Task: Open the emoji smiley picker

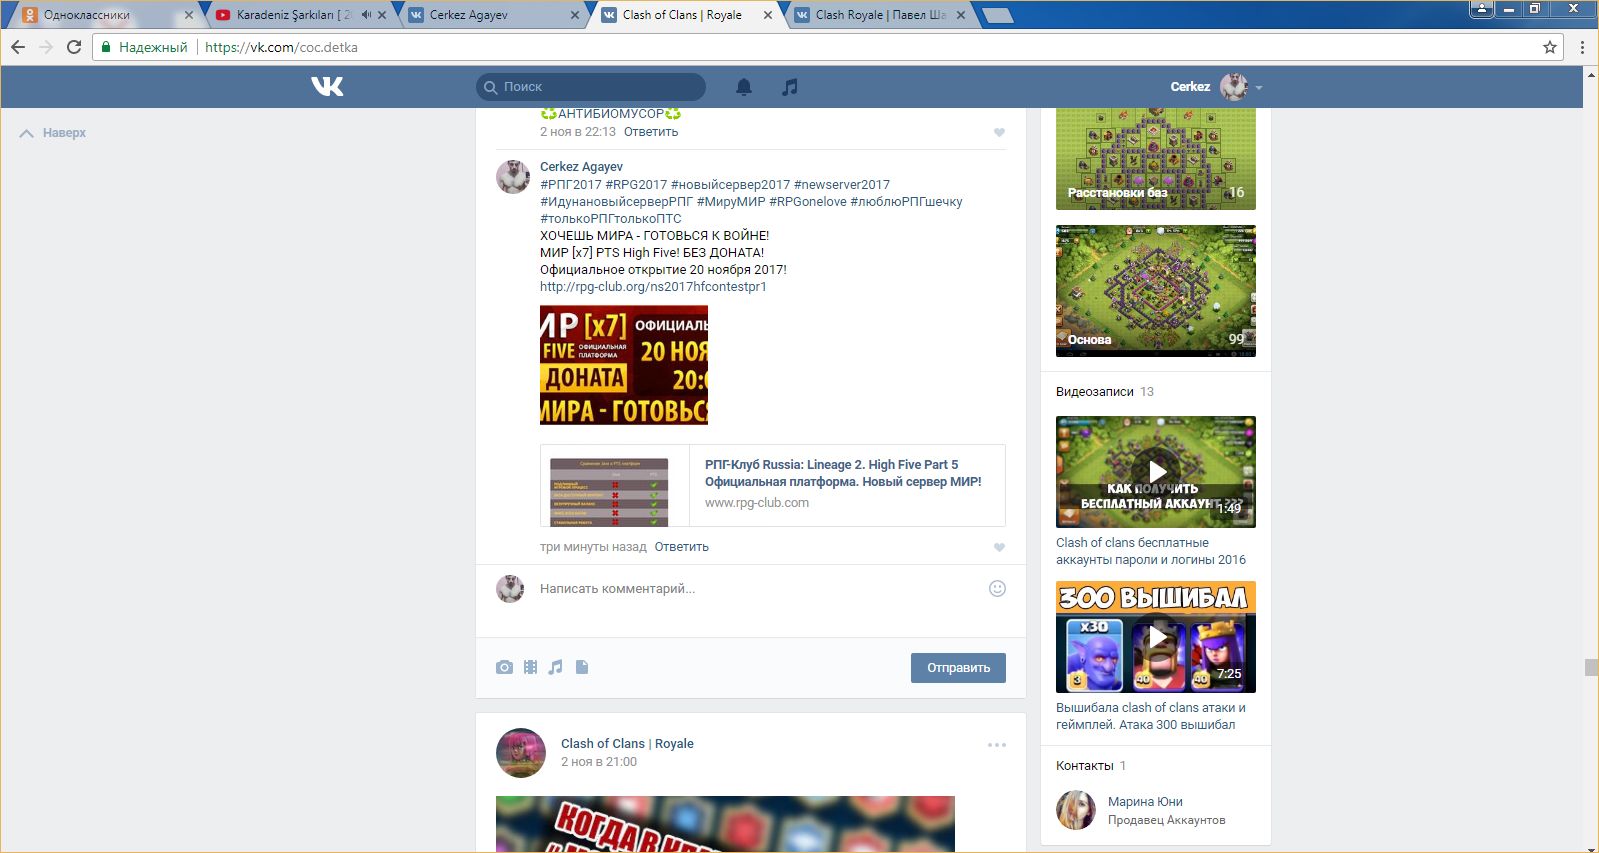Action: [997, 589]
